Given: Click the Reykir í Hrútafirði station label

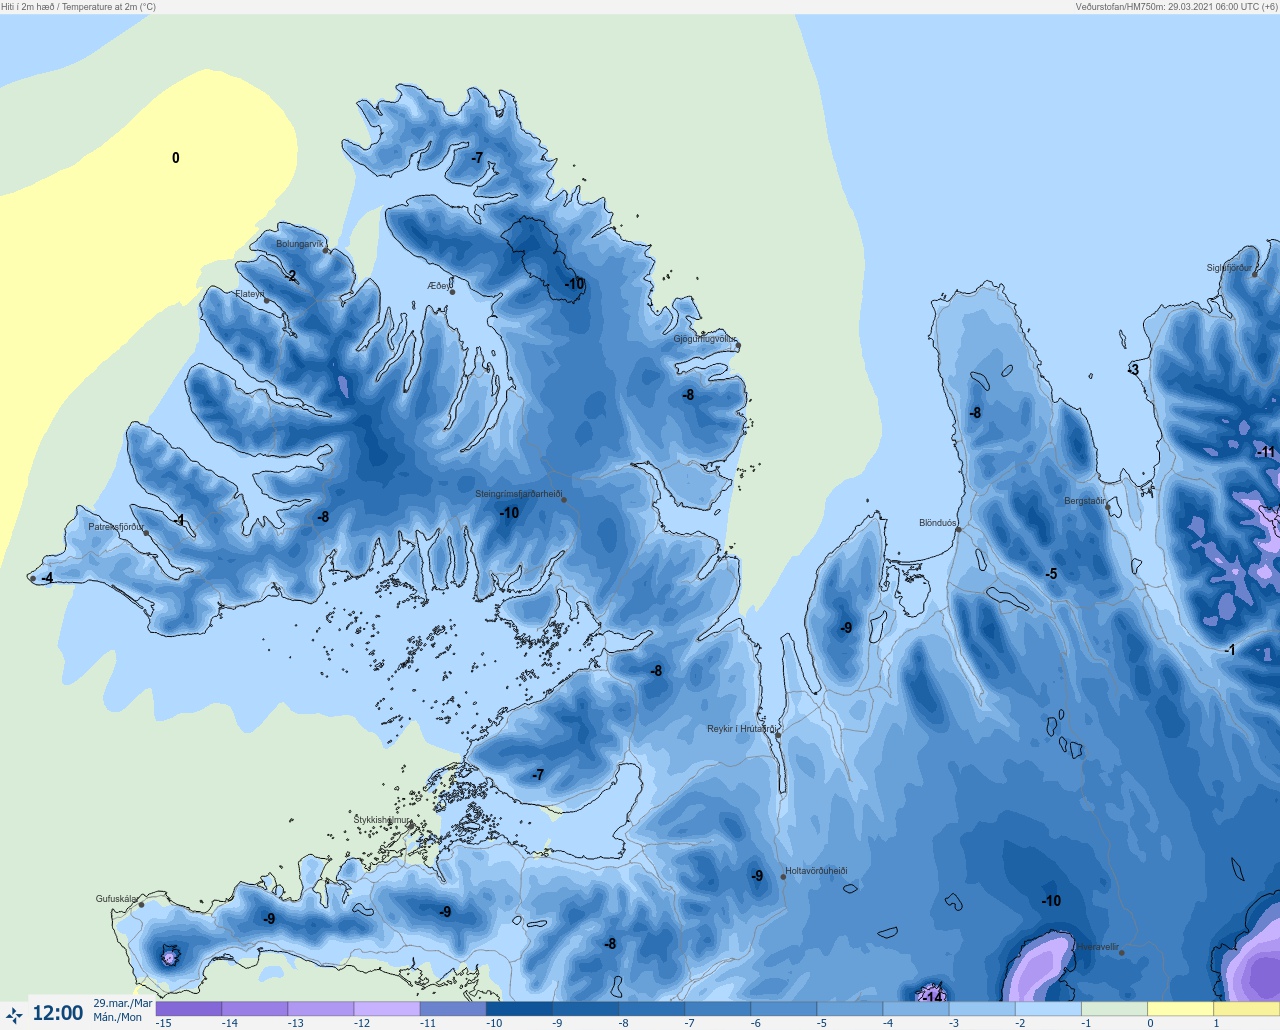Looking at the screenshot, I should pyautogui.click(x=741, y=729).
